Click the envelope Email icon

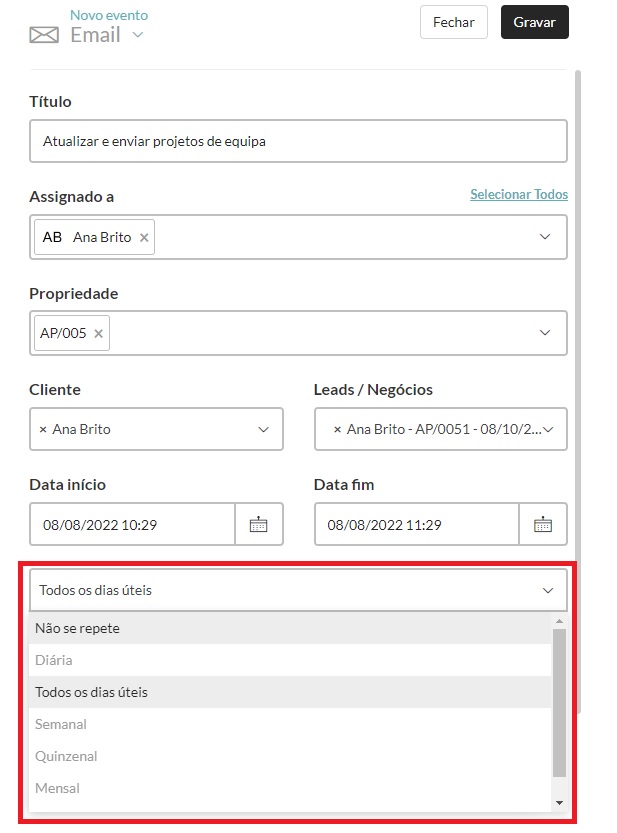click(x=44, y=36)
